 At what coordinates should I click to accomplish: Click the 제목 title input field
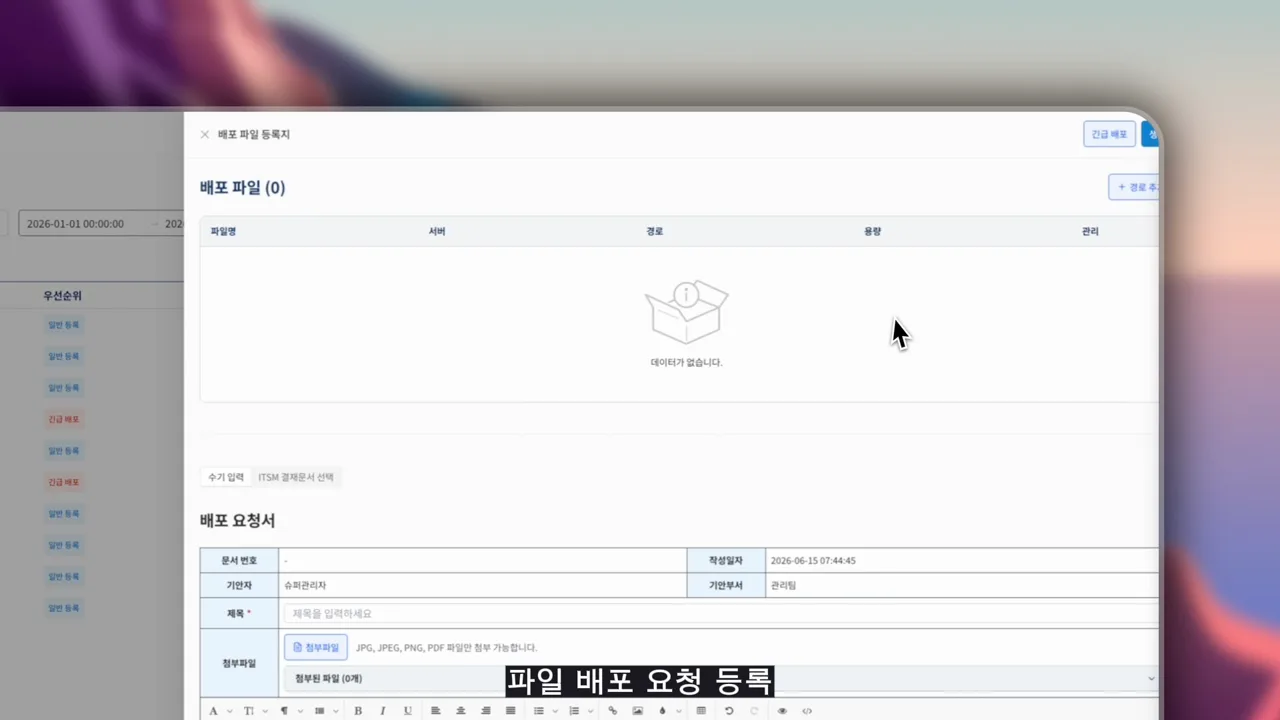[x=720, y=613]
